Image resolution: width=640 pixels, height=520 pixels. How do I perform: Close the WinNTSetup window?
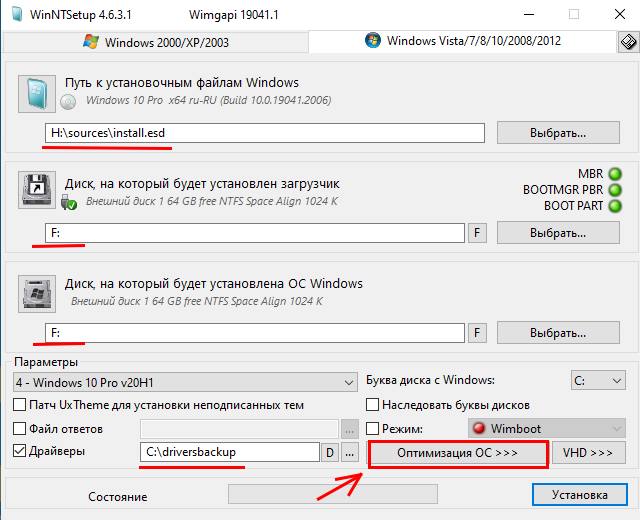[x=620, y=14]
